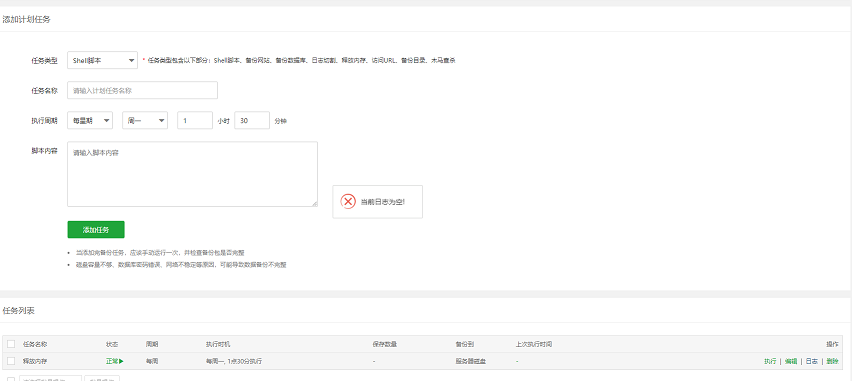
Task: Open the 每星期 period dropdown
Action: pyautogui.click(x=90, y=121)
